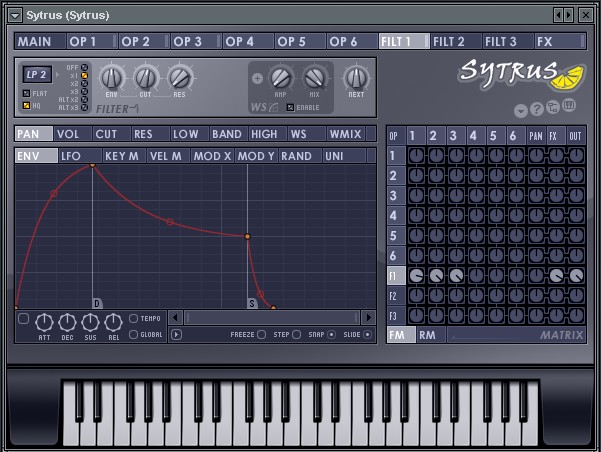Click the filter CUT knob
This screenshot has width=601, height=452.
146,78
